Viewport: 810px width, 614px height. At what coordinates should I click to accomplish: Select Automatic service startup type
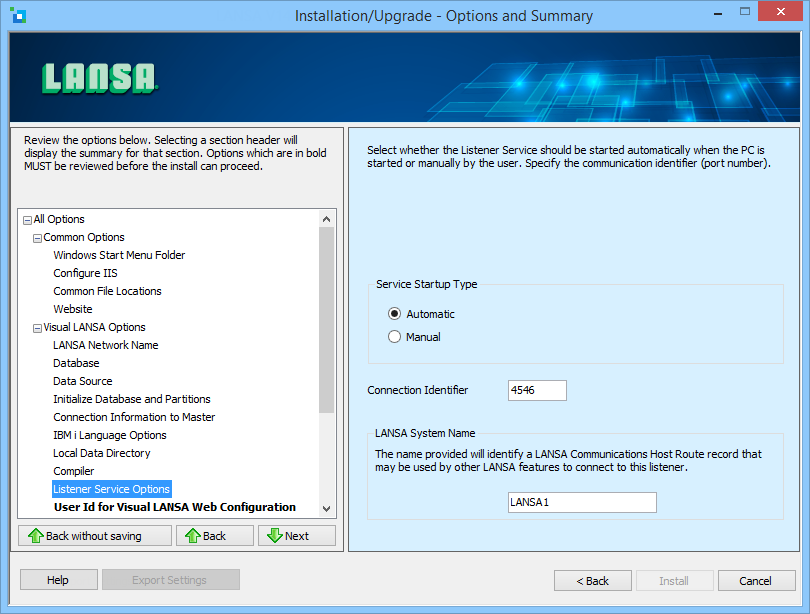pyautogui.click(x=394, y=314)
